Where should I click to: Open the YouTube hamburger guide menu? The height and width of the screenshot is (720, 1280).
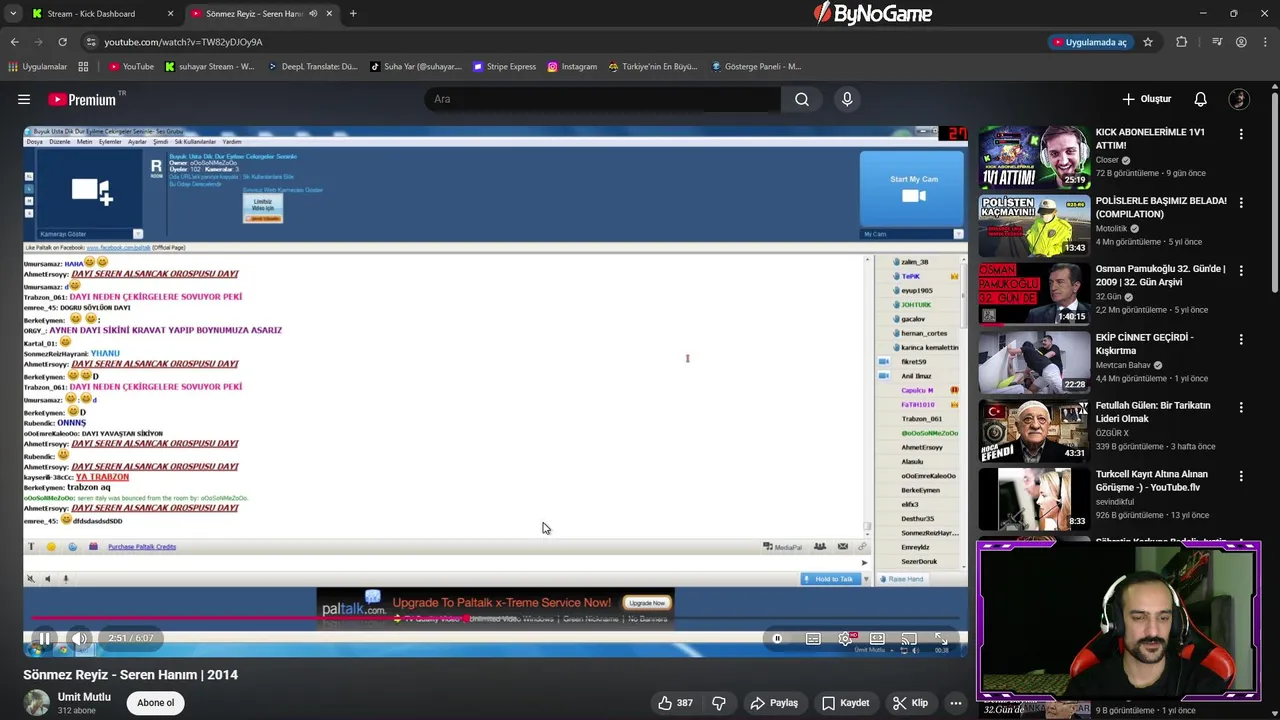[24, 99]
